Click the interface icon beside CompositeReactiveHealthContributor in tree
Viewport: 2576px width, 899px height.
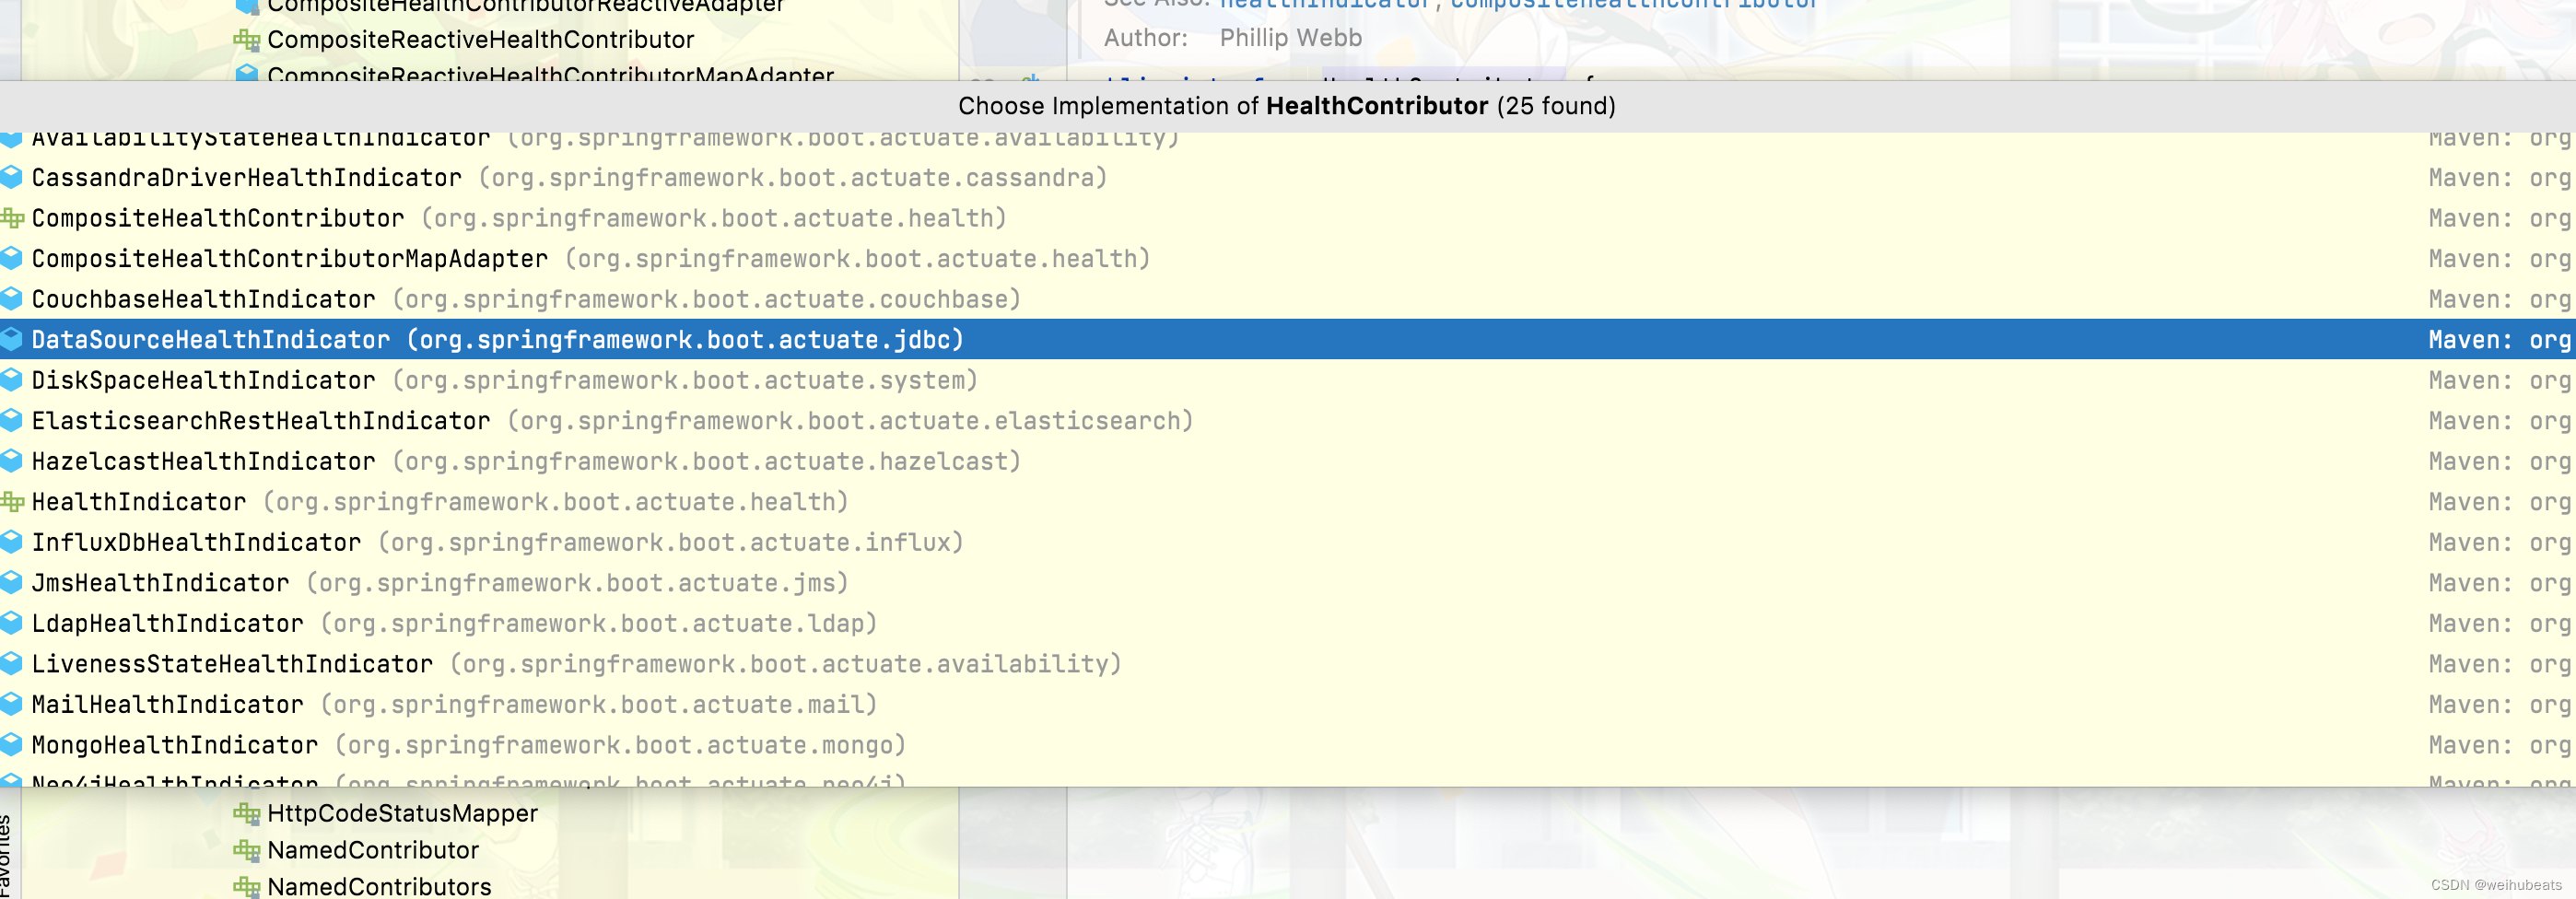[246, 39]
